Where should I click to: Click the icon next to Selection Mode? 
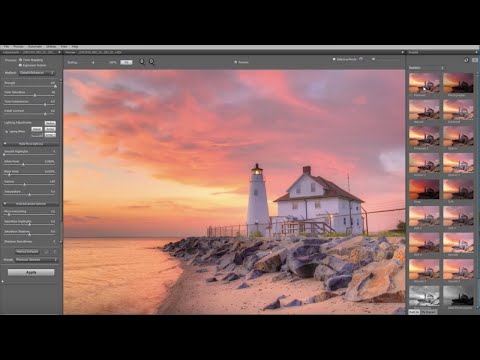click(361, 59)
